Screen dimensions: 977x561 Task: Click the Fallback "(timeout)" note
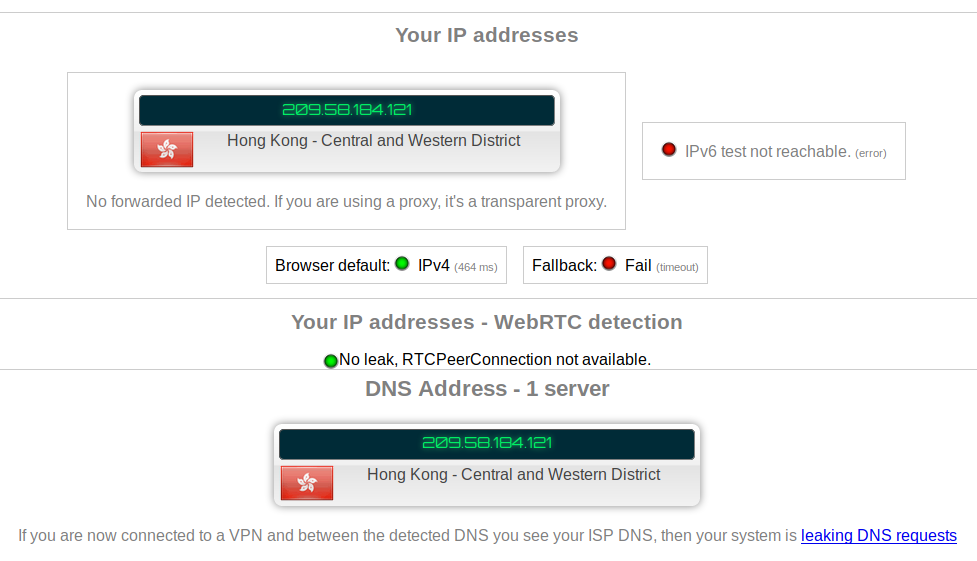[x=677, y=267]
